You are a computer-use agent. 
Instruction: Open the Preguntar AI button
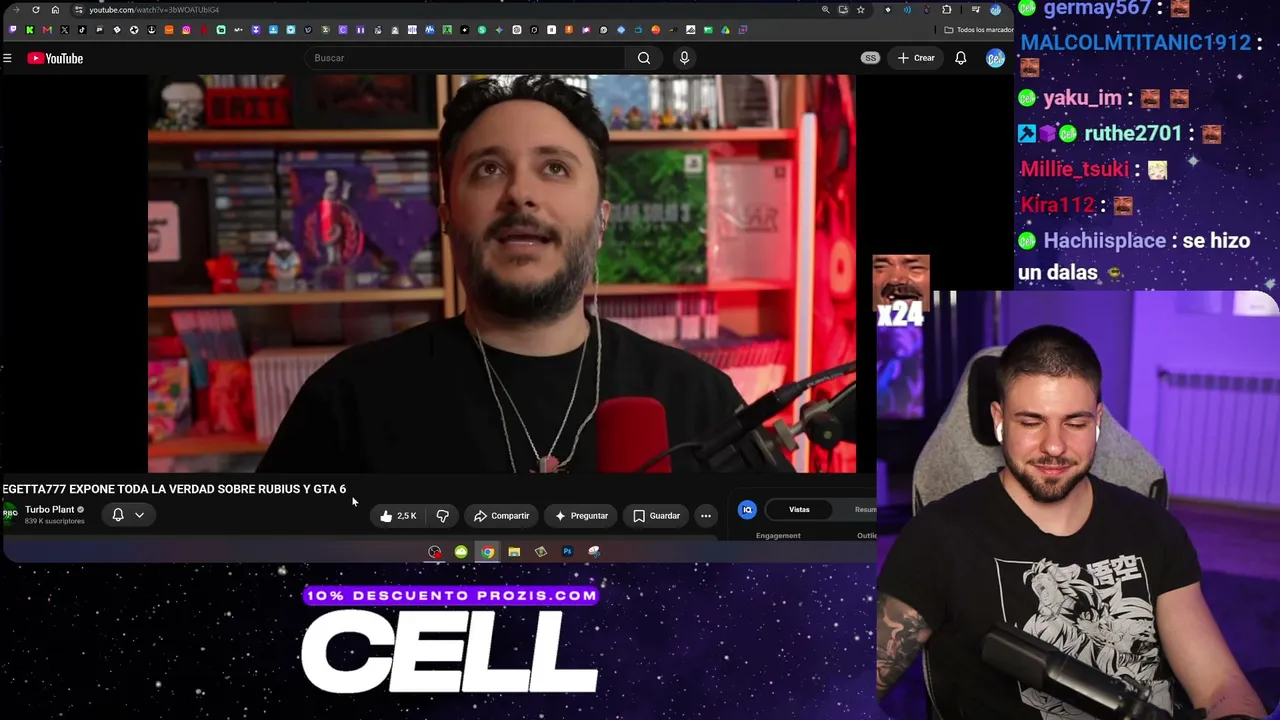coord(581,516)
